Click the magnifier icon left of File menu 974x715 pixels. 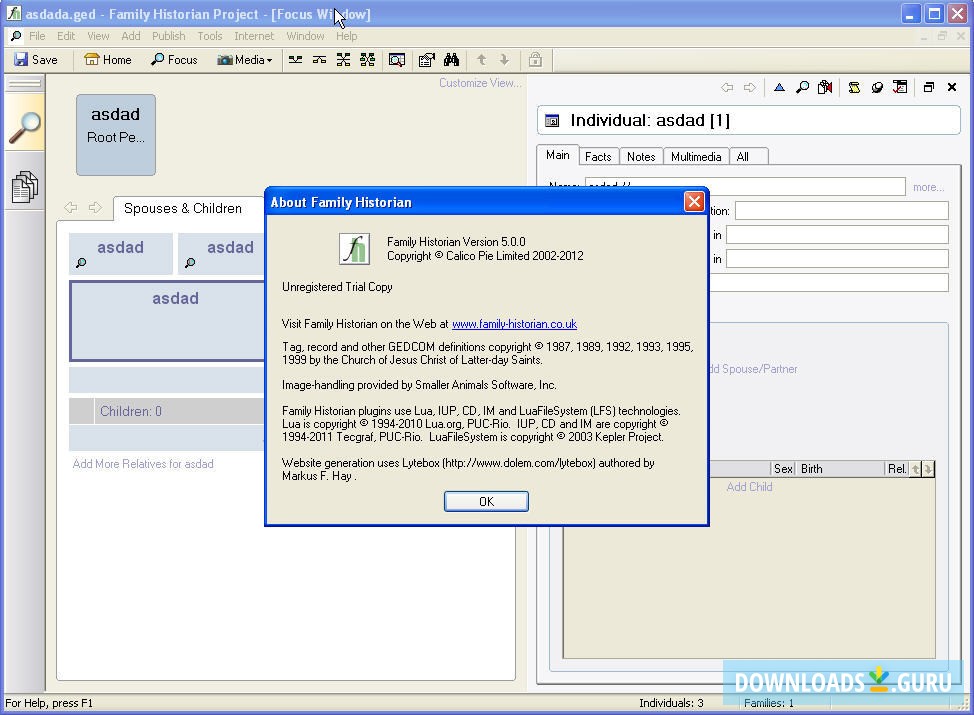coord(16,36)
